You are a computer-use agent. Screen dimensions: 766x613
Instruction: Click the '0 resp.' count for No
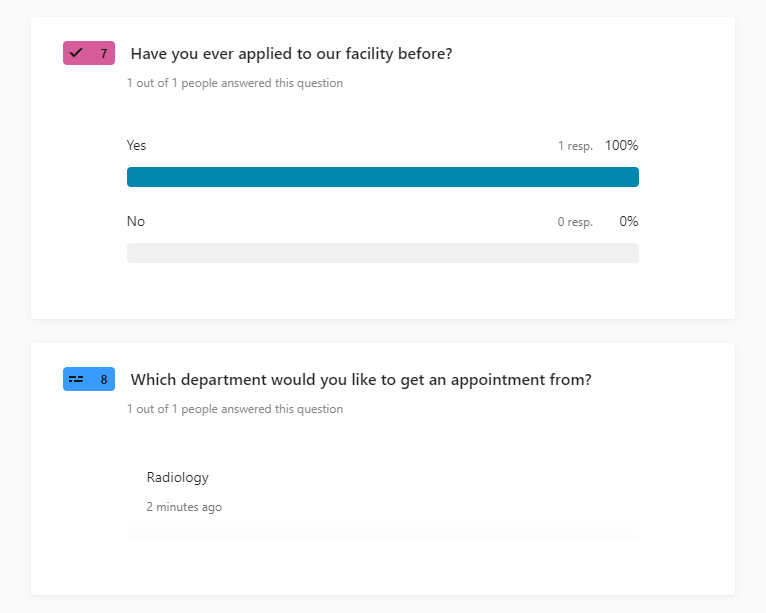pyautogui.click(x=575, y=222)
